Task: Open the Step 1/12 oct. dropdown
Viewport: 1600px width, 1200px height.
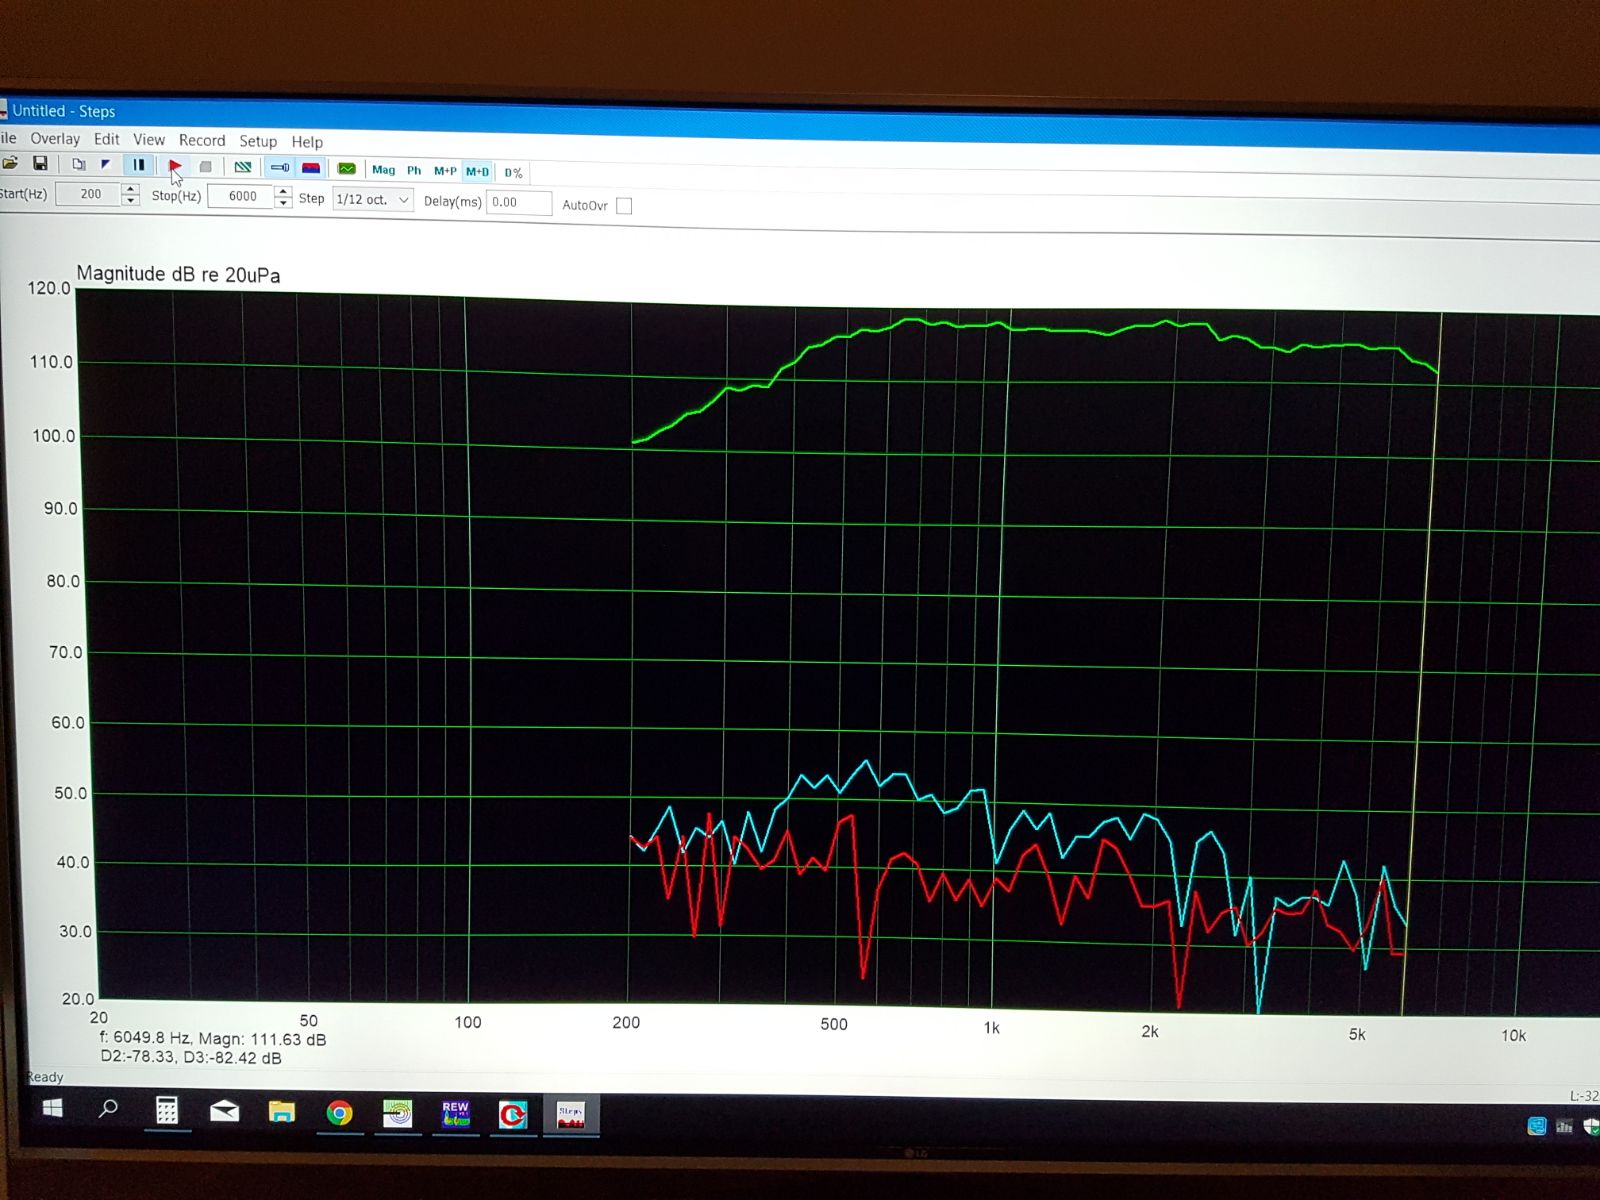Action: click(x=373, y=199)
